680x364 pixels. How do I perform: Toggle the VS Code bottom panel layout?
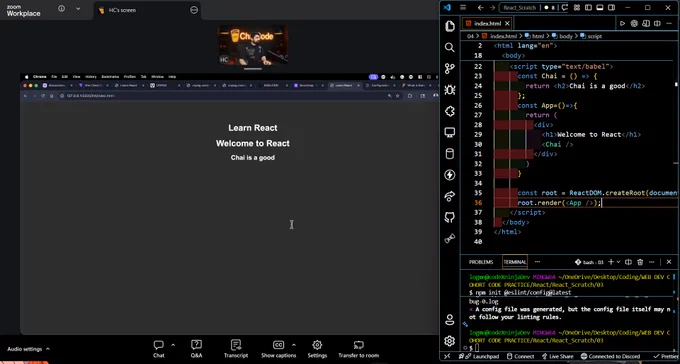(x=600, y=7)
